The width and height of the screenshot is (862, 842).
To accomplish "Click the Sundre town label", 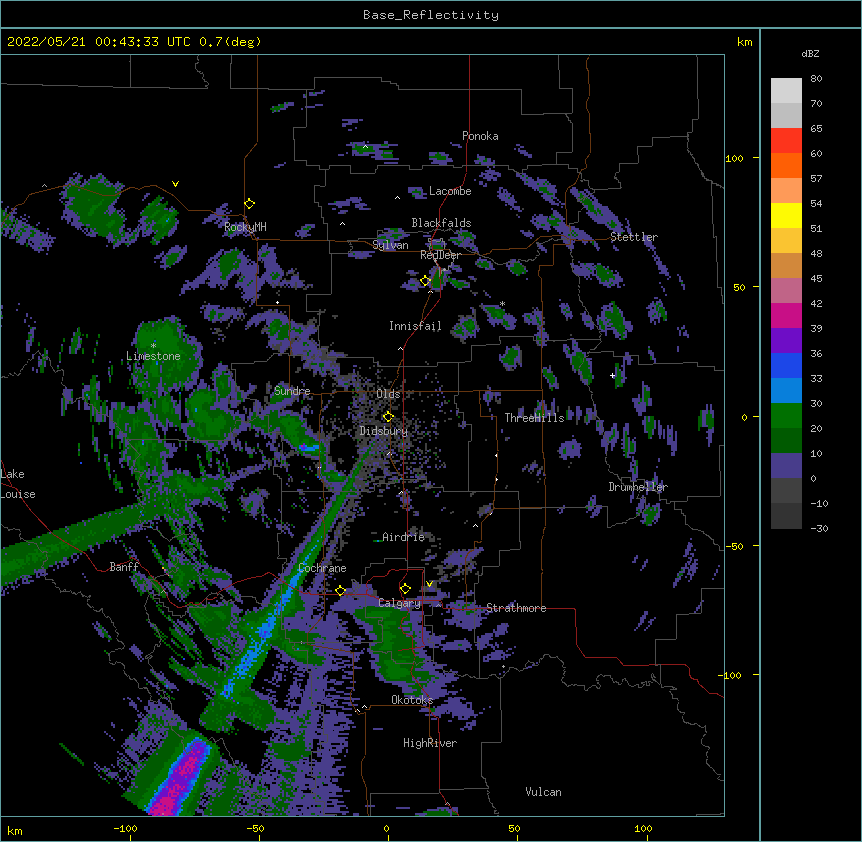I will [292, 391].
